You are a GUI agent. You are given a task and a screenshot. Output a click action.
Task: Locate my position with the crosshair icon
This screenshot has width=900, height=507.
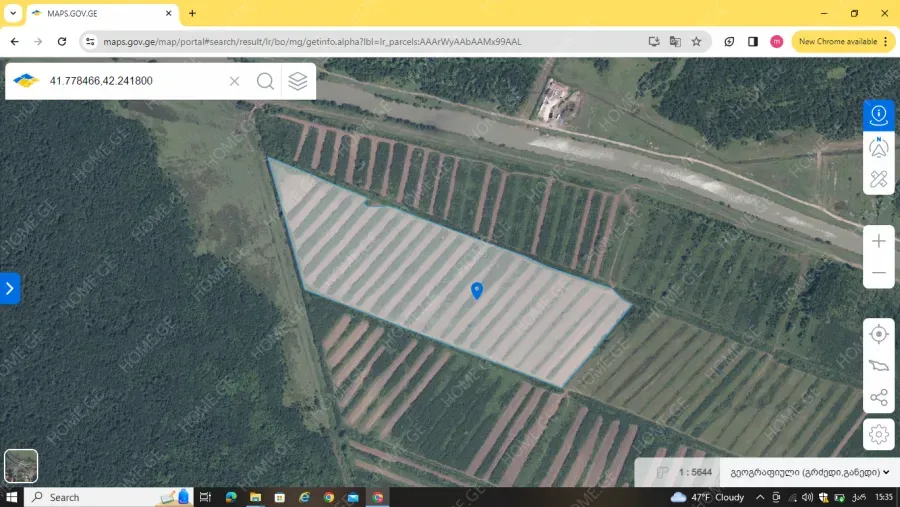(x=879, y=334)
